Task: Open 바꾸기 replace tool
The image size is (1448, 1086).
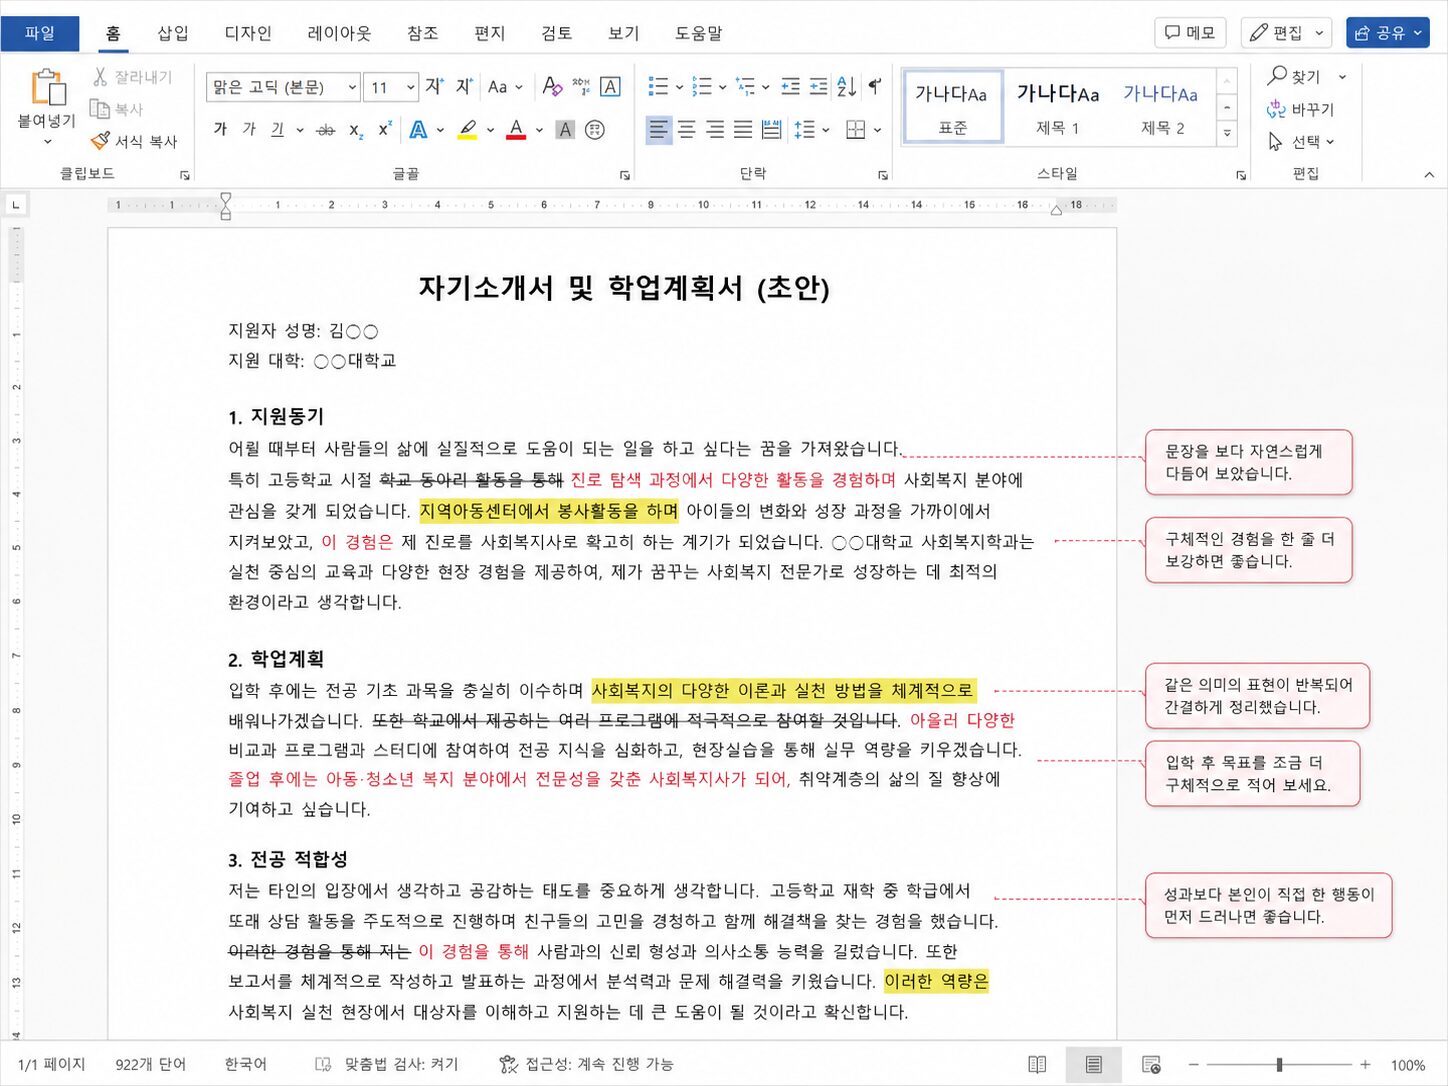Action: click(x=1300, y=109)
